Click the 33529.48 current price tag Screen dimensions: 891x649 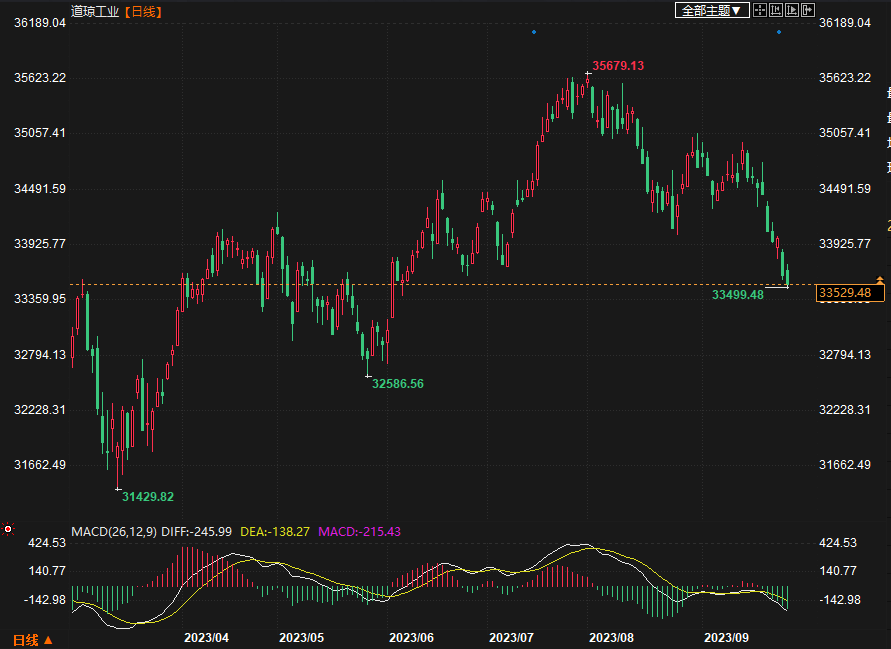point(849,293)
